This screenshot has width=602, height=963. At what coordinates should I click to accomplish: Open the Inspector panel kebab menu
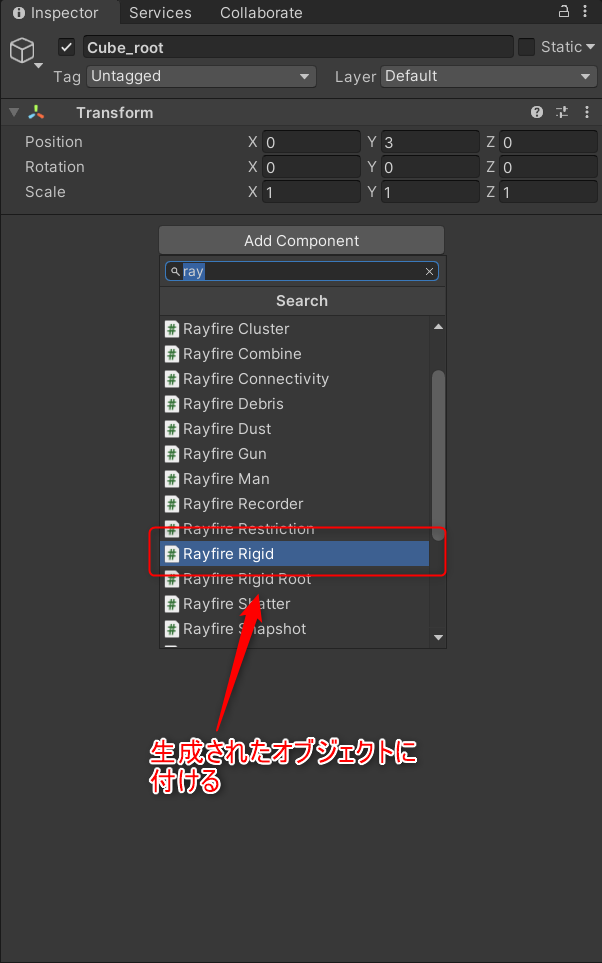coord(586,11)
